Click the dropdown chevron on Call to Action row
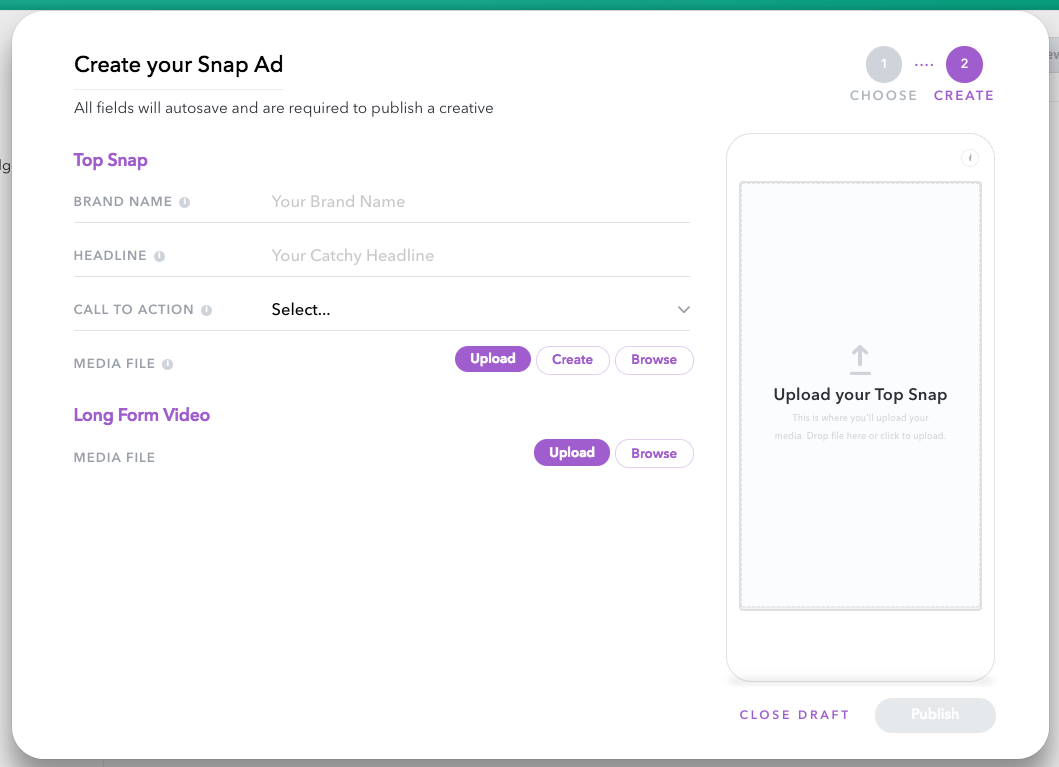The image size is (1059, 767). 684,309
